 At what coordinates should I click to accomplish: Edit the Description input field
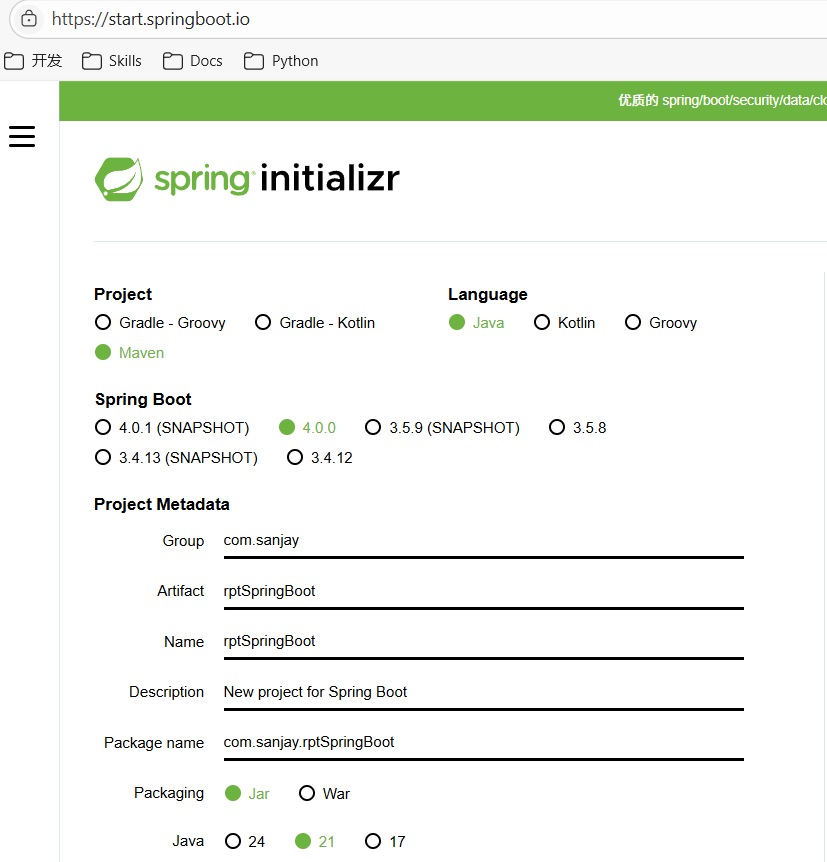pos(483,692)
